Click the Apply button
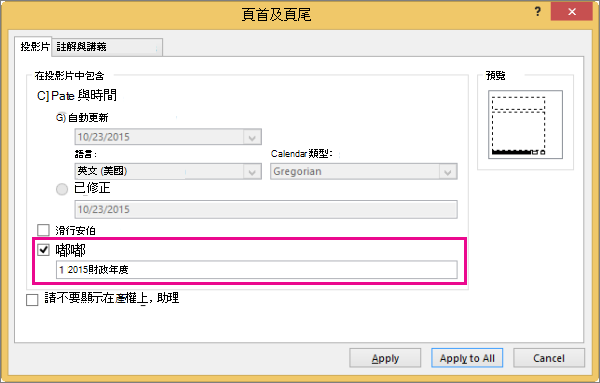Viewport: 600px width, 383px height. pos(385,358)
